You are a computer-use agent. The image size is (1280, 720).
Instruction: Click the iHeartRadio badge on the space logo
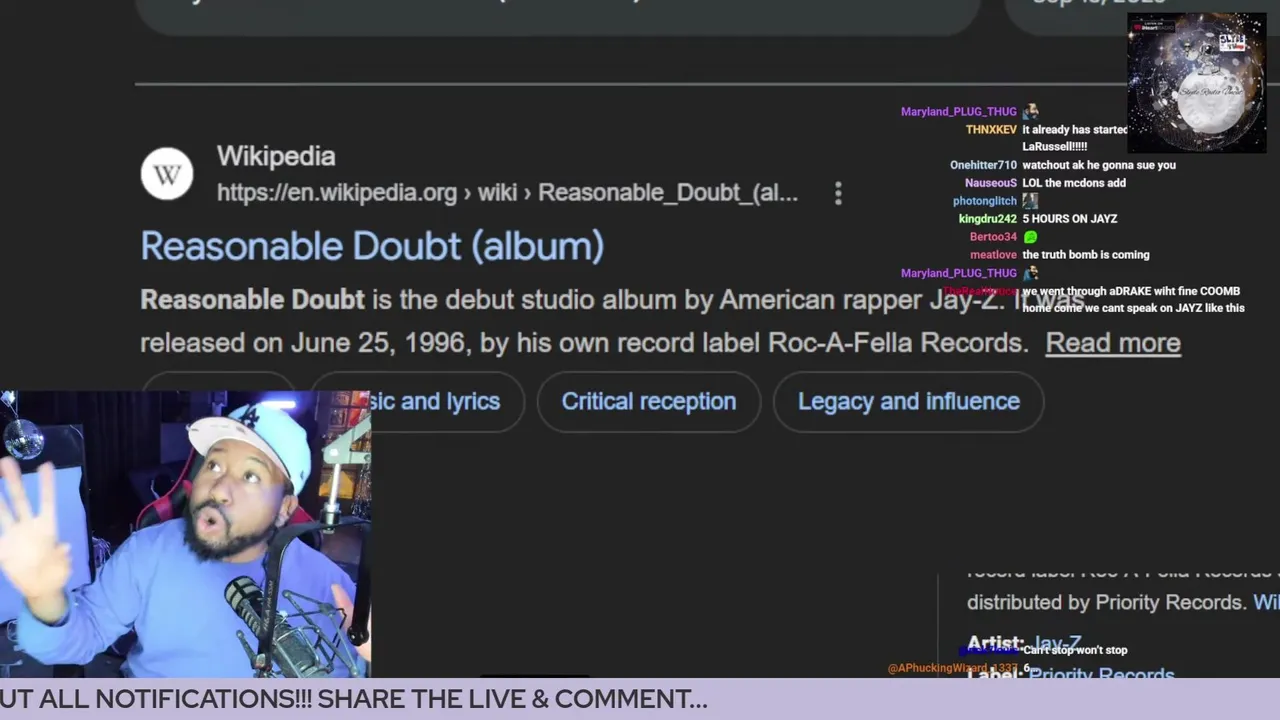1155,25
